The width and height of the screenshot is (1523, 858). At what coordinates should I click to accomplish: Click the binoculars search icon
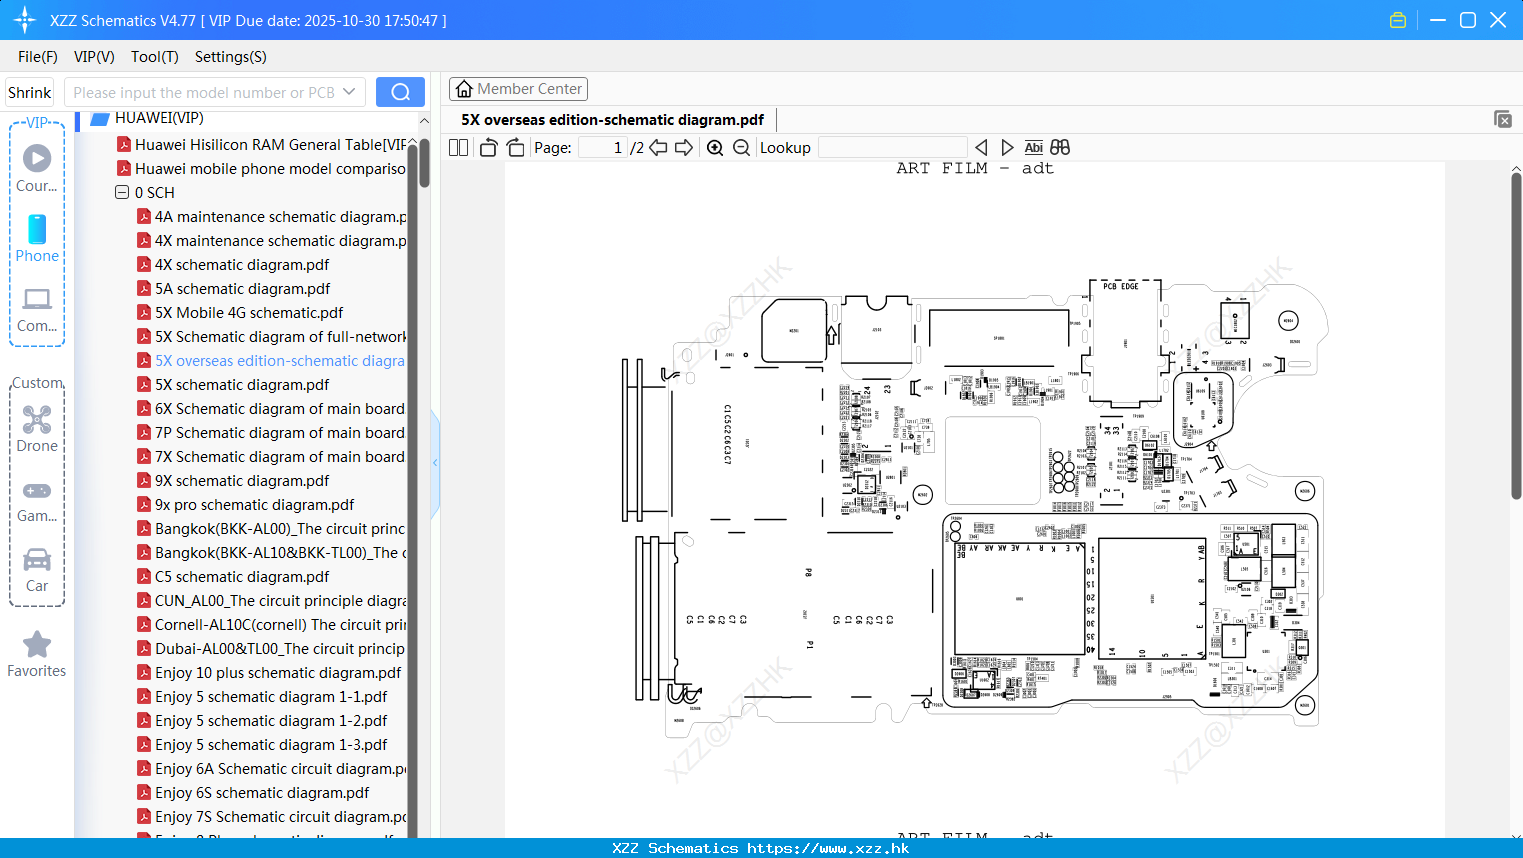pyautogui.click(x=1060, y=147)
